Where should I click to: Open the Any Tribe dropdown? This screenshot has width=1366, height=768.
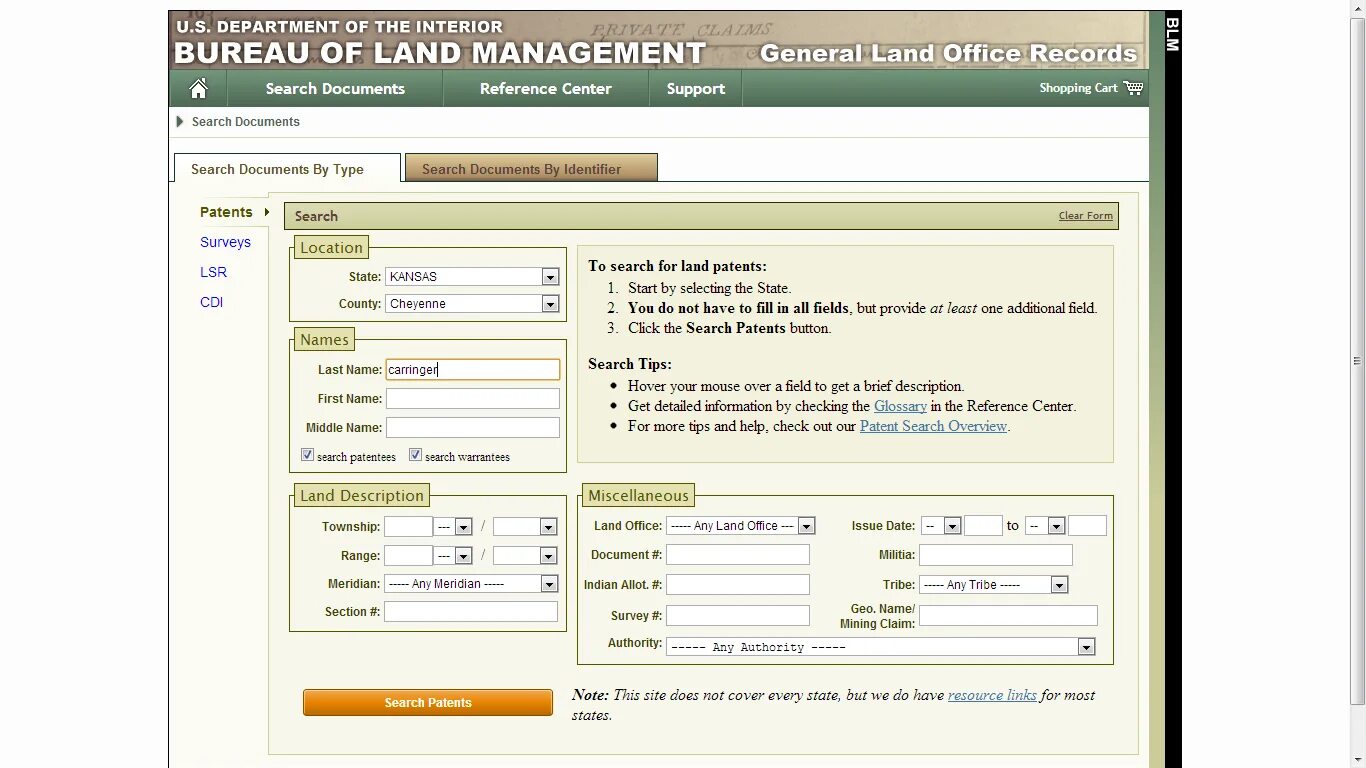pos(994,585)
